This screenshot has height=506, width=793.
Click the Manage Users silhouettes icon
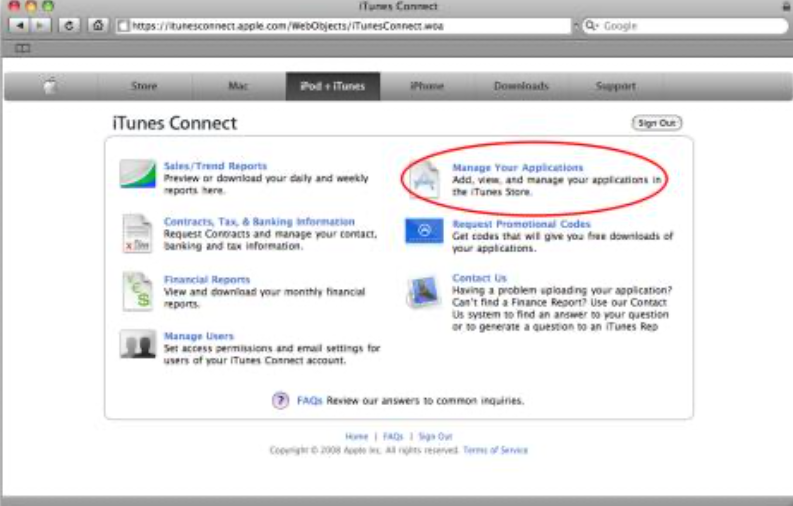[138, 344]
